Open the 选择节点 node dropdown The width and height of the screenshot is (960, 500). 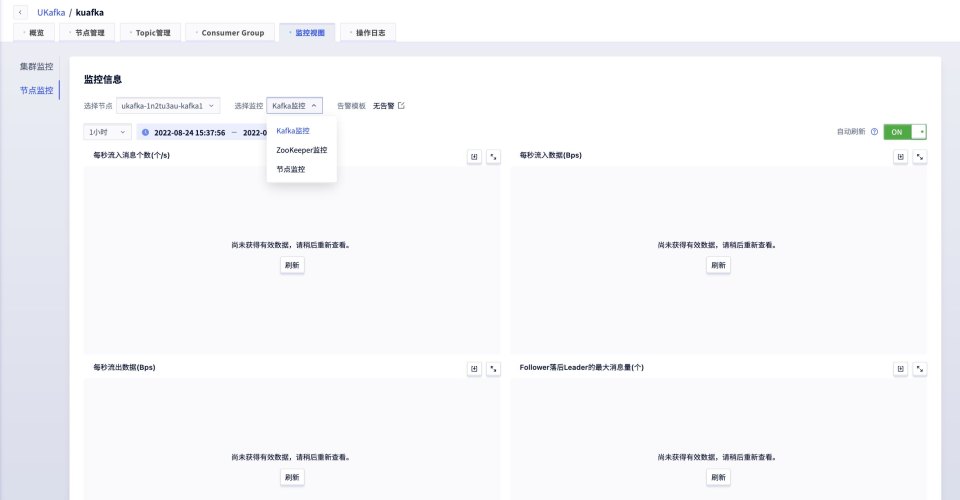[168, 106]
